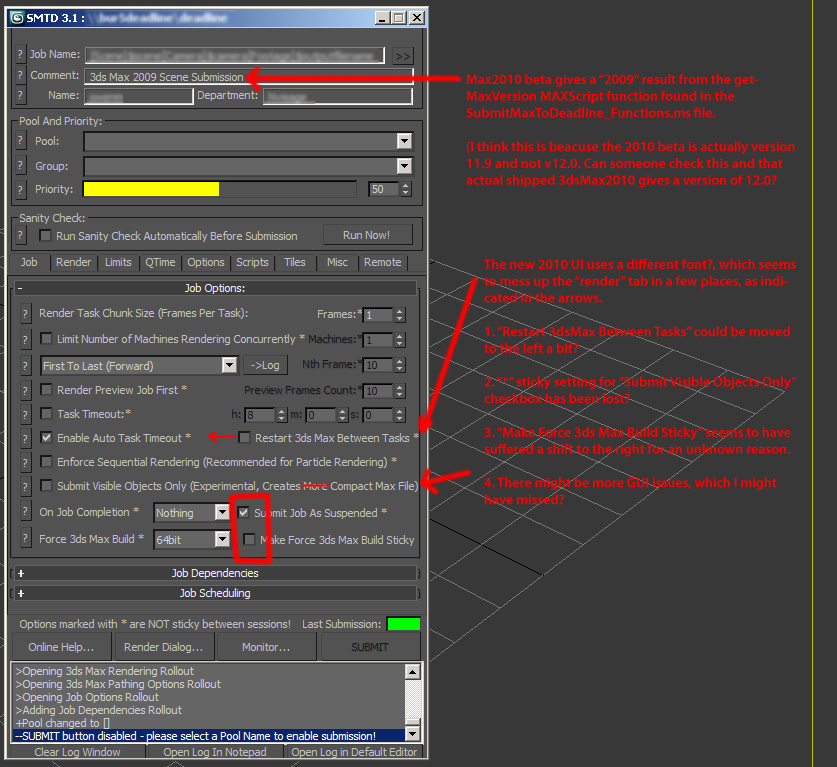This screenshot has height=767, width=837.
Task: Click the Comment text field
Action: tap(249, 77)
